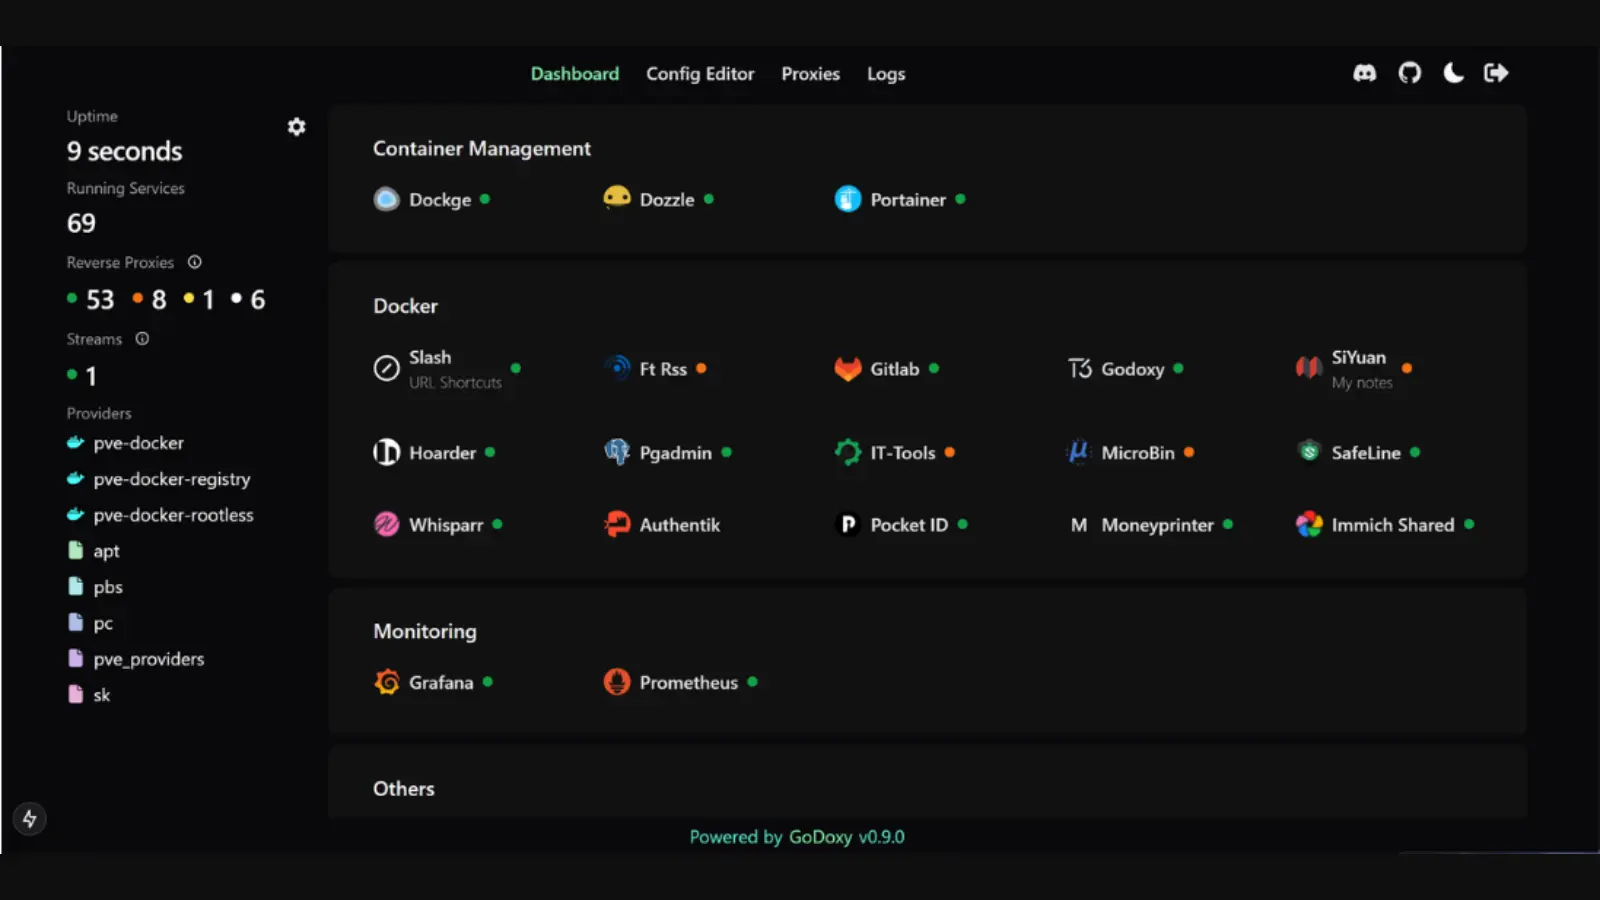This screenshot has height=900, width=1600.
Task: Click the lightning bolt button
Action: (x=30, y=819)
